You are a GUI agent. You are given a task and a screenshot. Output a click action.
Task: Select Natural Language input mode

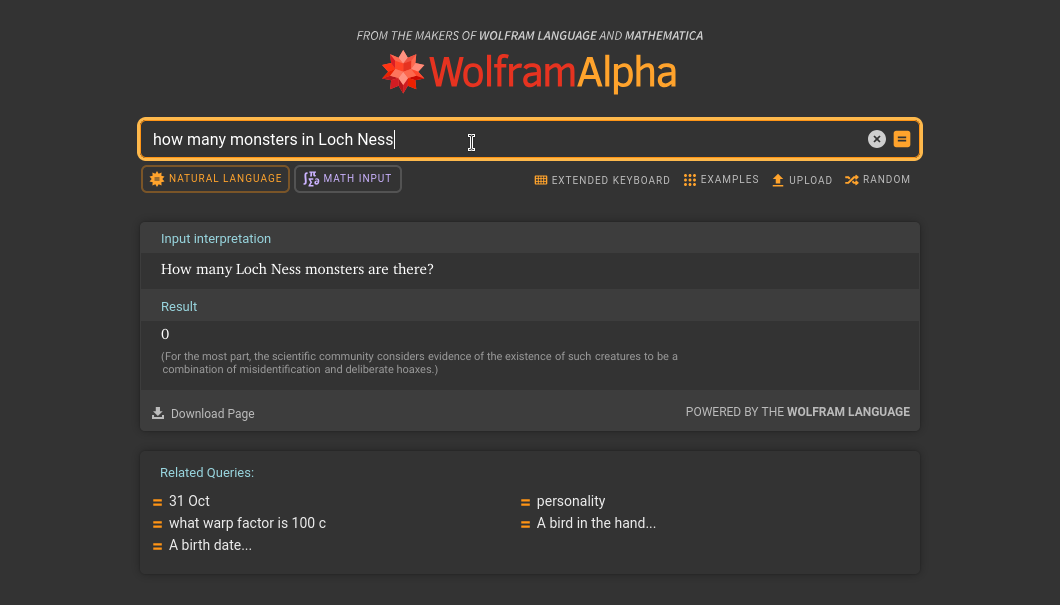(x=216, y=178)
